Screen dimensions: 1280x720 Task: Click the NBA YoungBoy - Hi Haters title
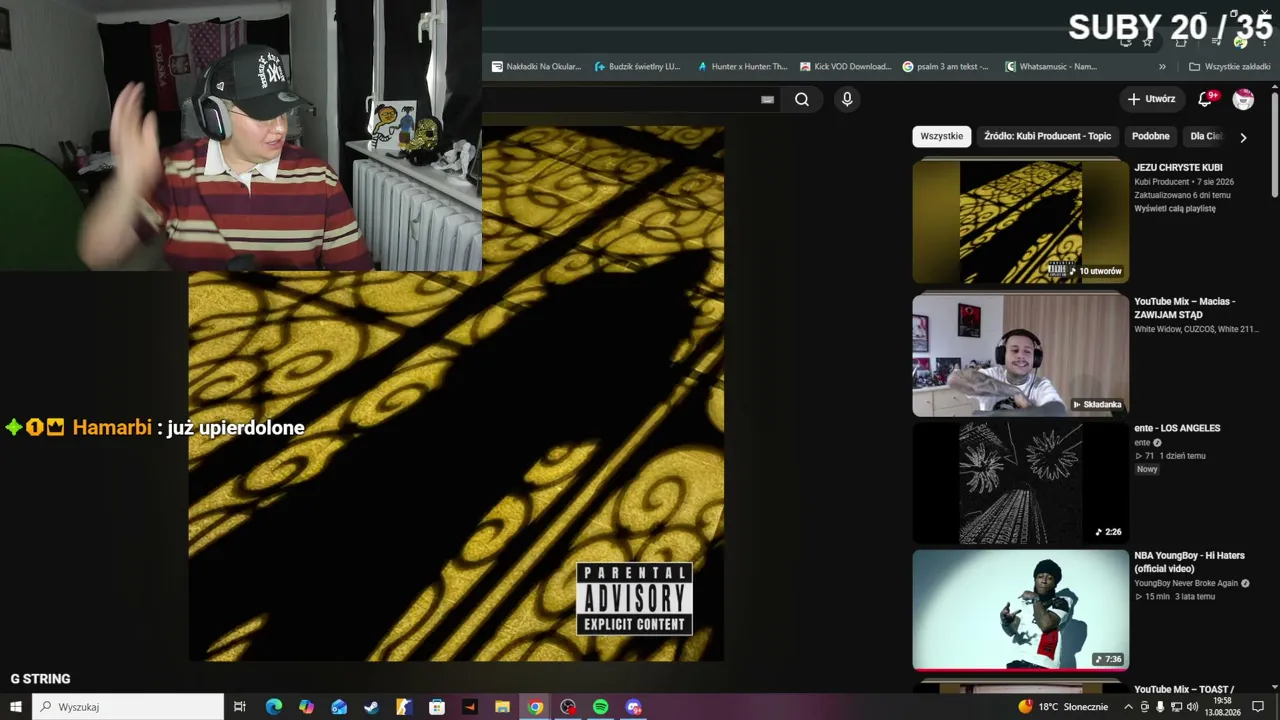[1189, 562]
